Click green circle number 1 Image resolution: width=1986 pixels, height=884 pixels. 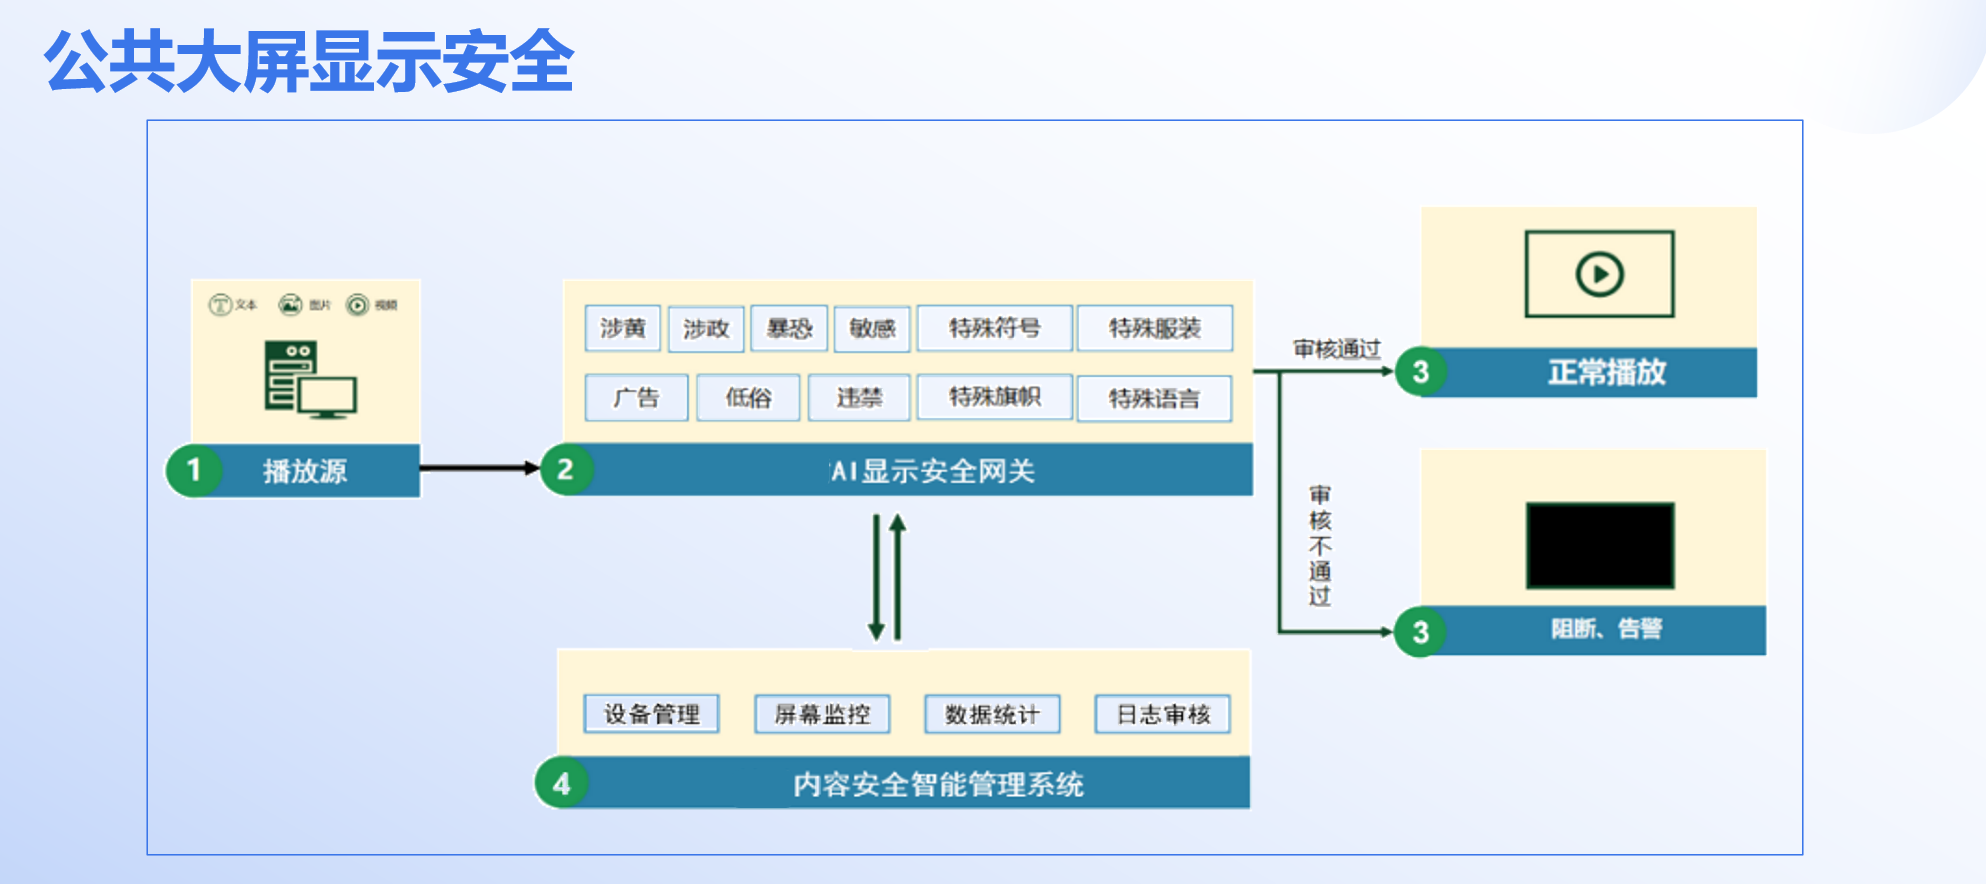click(193, 470)
